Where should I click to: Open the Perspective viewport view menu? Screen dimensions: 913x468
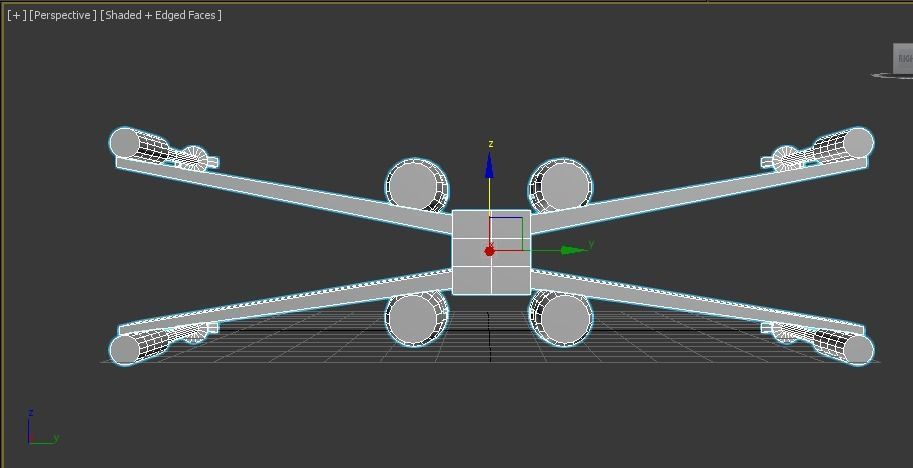click(63, 15)
